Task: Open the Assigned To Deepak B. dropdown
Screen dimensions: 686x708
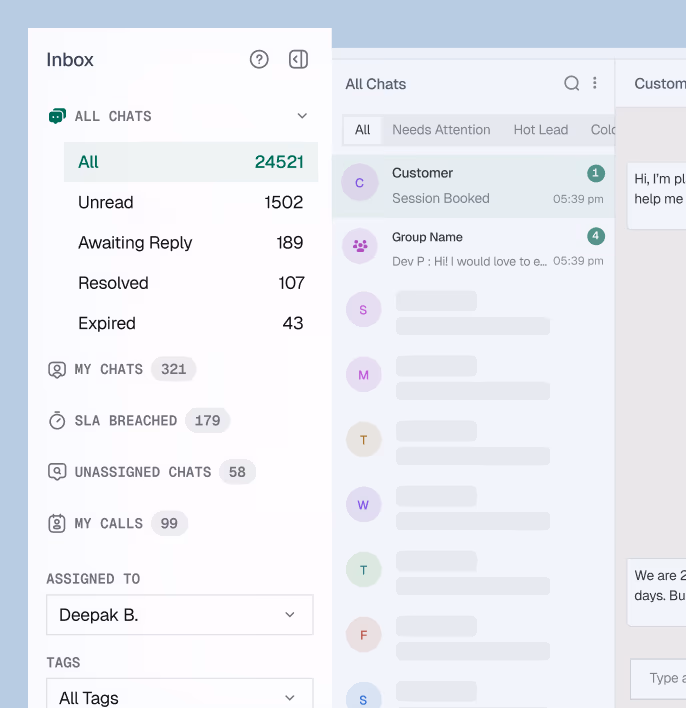Action: click(x=180, y=615)
